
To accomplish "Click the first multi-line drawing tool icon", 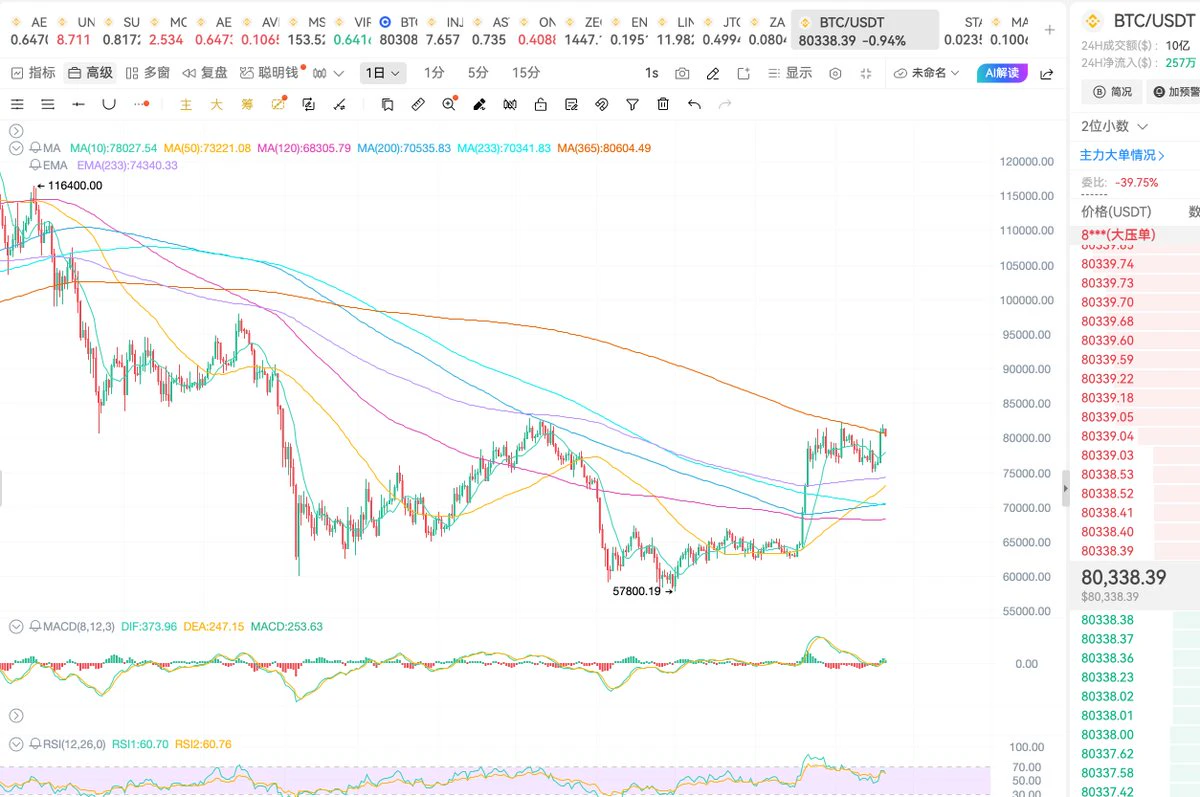I will click(x=17, y=104).
